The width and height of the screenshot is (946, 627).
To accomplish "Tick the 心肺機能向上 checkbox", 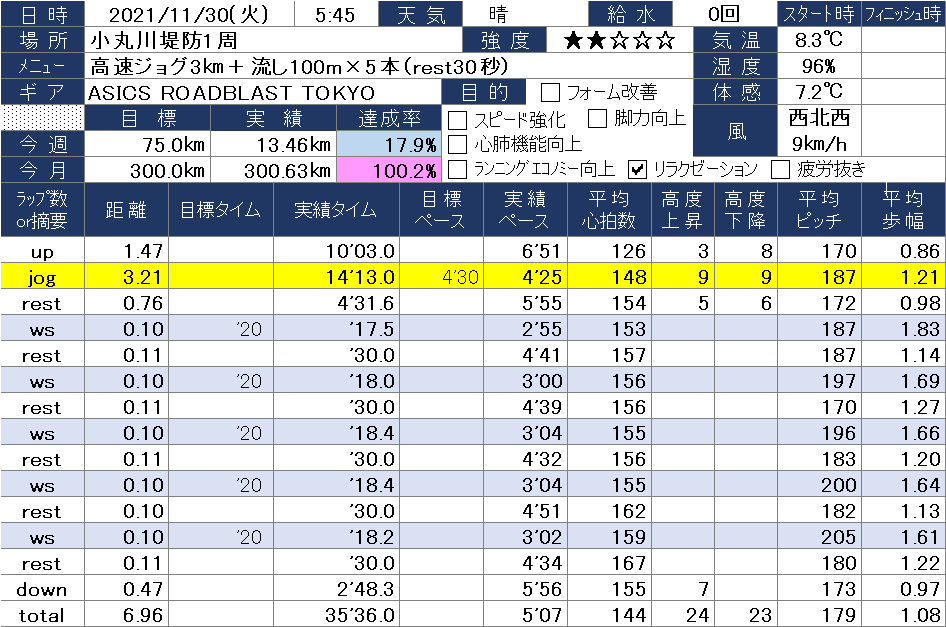I will (x=458, y=144).
